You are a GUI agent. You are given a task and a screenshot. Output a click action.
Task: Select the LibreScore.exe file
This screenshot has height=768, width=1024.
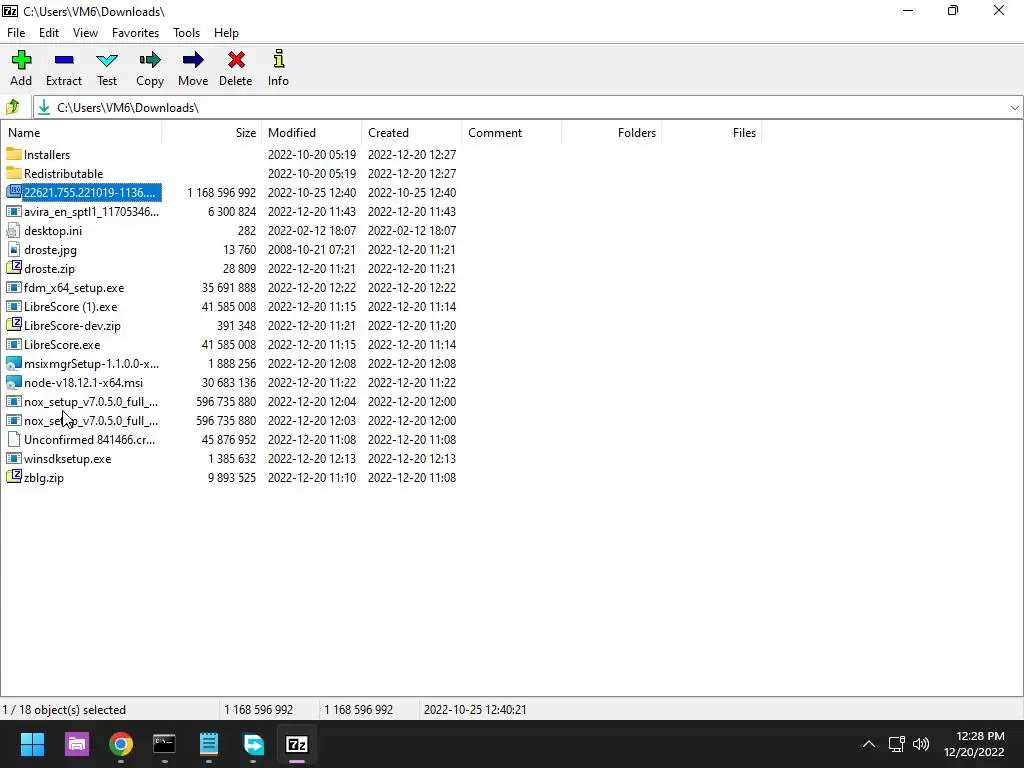62,344
